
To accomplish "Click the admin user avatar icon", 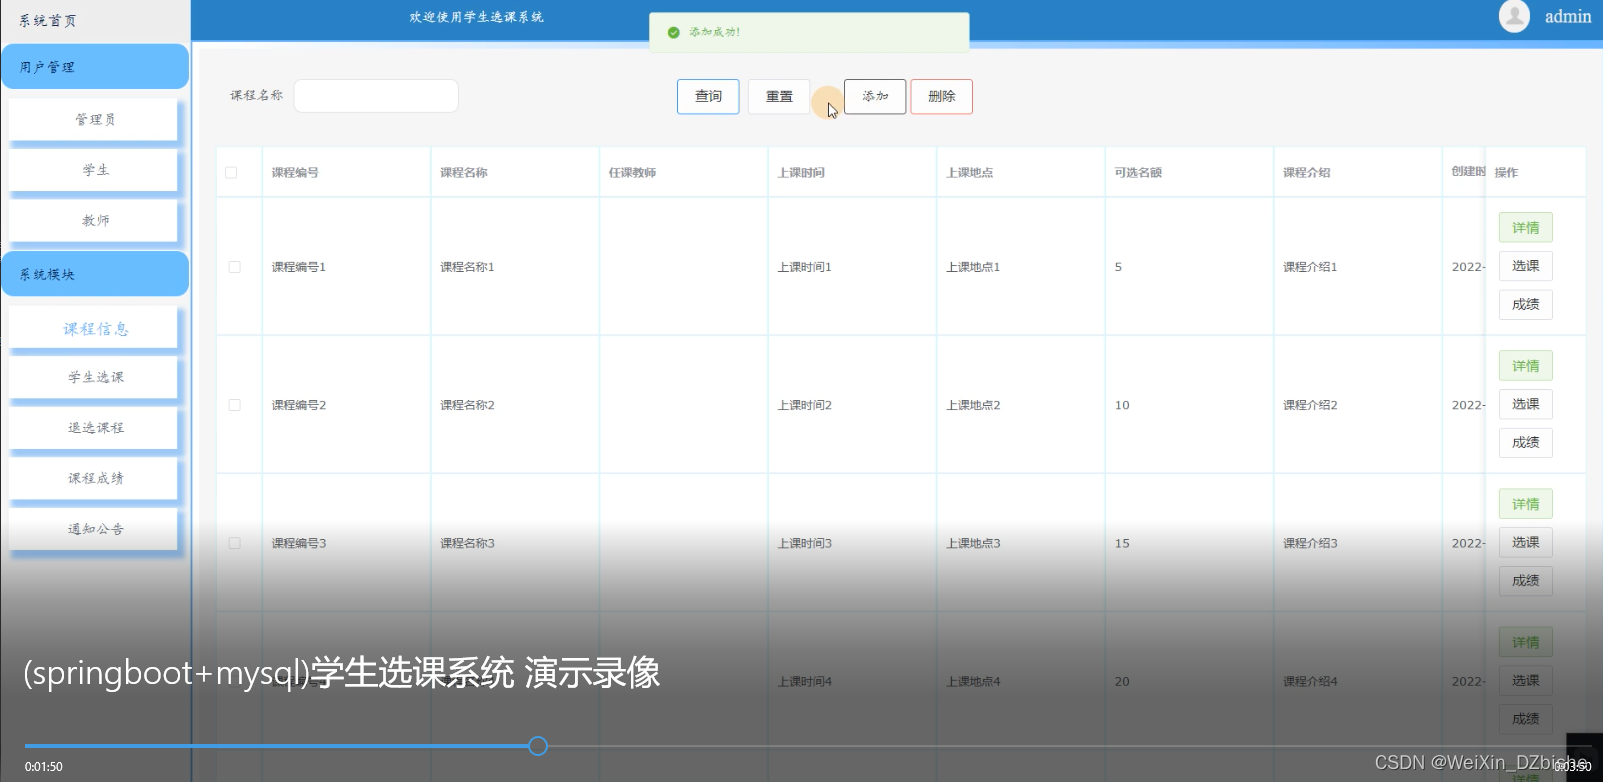I will point(1514,16).
